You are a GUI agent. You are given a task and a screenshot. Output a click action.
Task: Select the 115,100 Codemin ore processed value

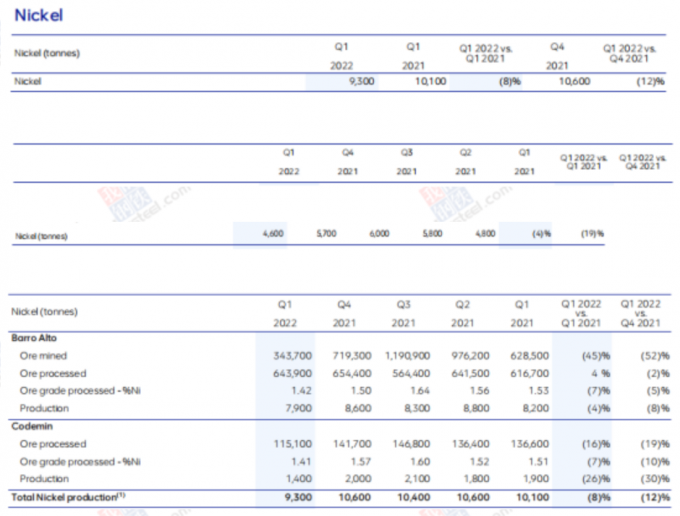click(x=293, y=443)
